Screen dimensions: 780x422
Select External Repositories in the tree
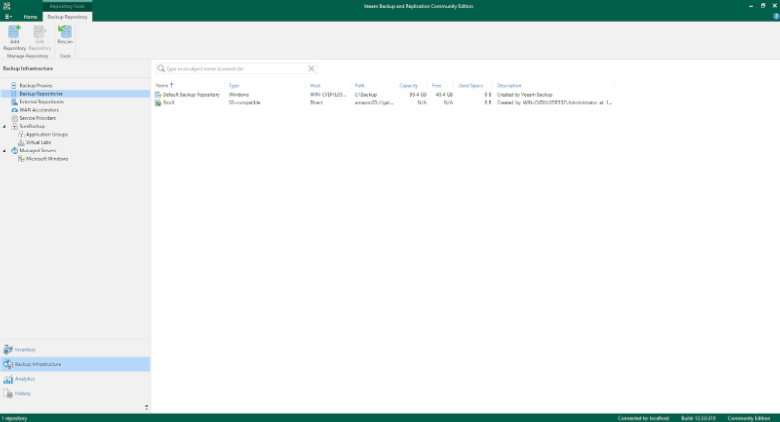pos(42,102)
